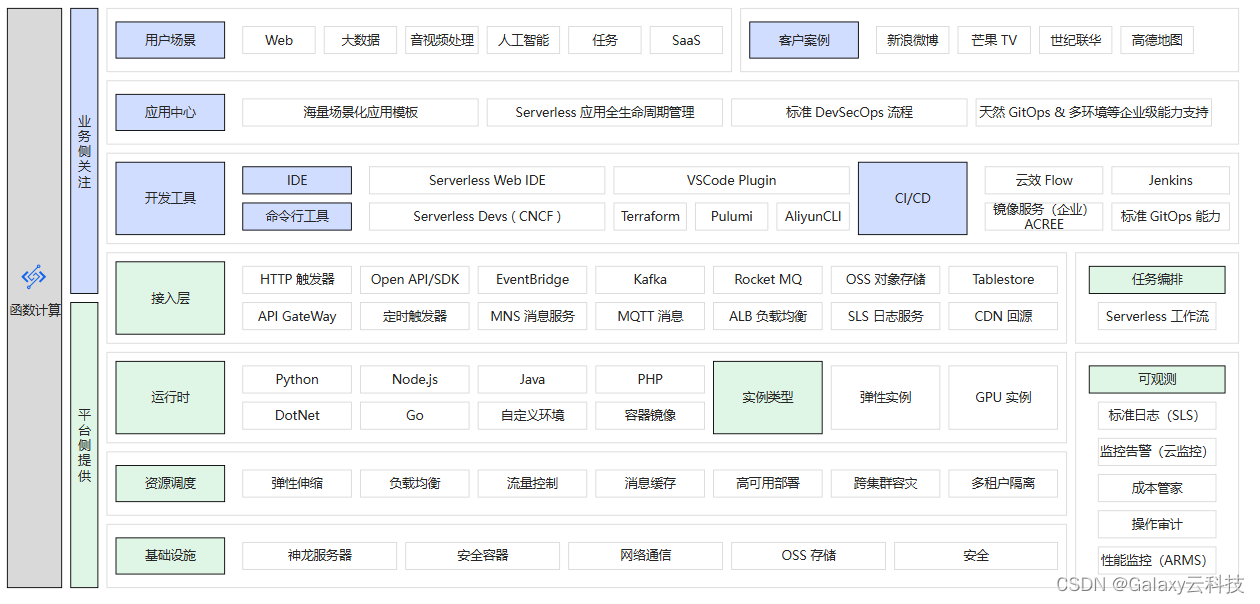Click the Java runtime box
This screenshot has height=604, width=1260.
click(x=532, y=379)
